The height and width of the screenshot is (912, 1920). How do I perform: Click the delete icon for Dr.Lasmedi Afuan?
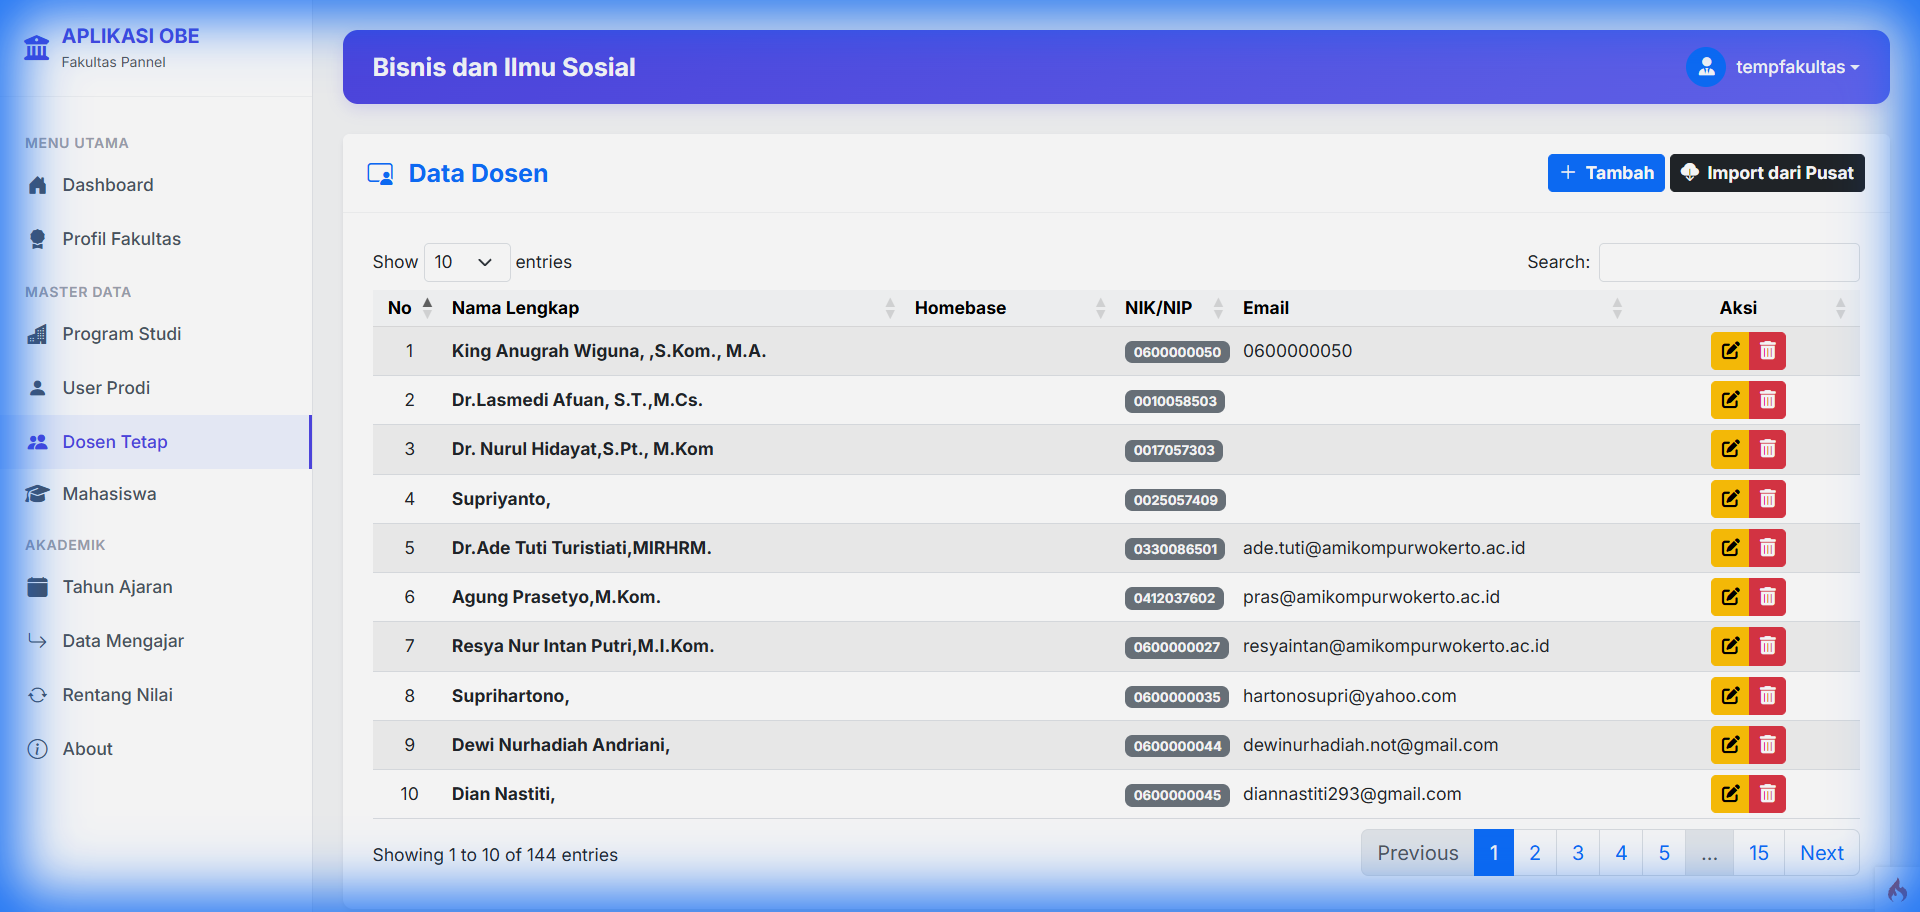(x=1767, y=400)
